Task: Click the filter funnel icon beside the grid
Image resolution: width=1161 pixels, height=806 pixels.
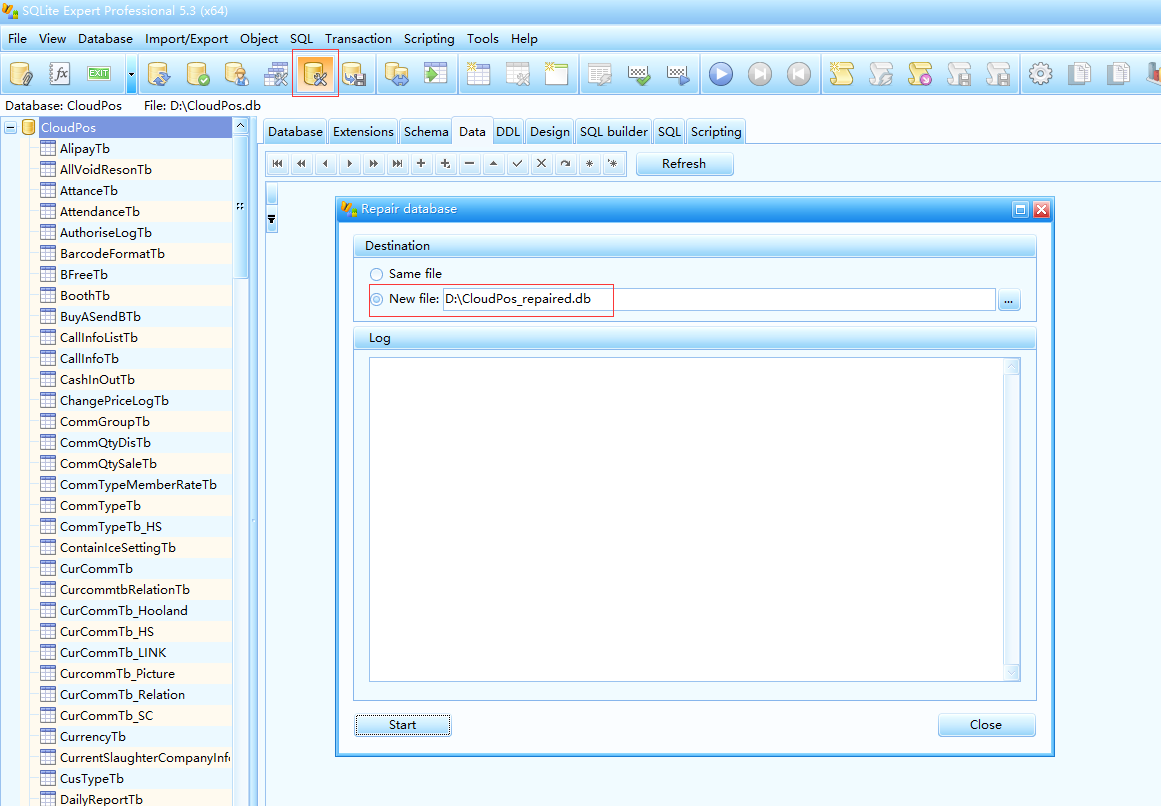Action: (x=272, y=220)
